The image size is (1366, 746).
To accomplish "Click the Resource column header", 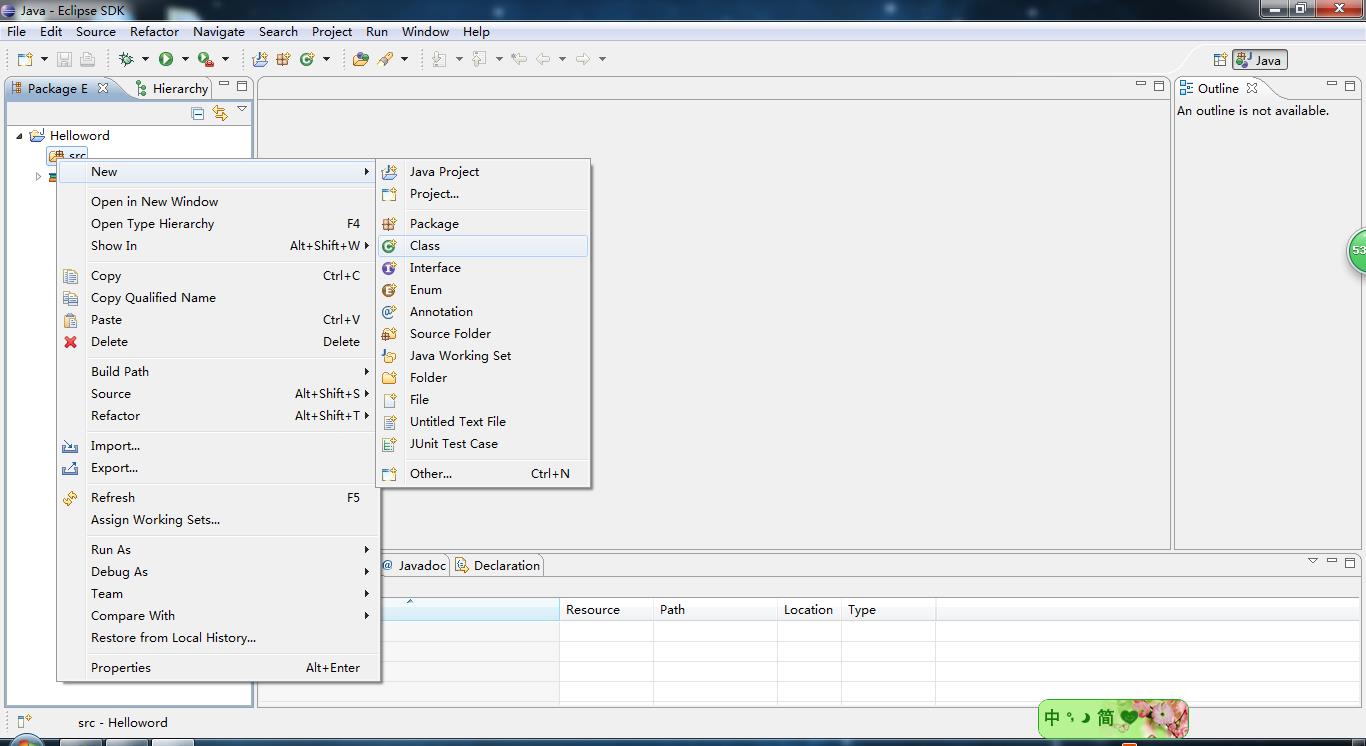I will (x=606, y=609).
